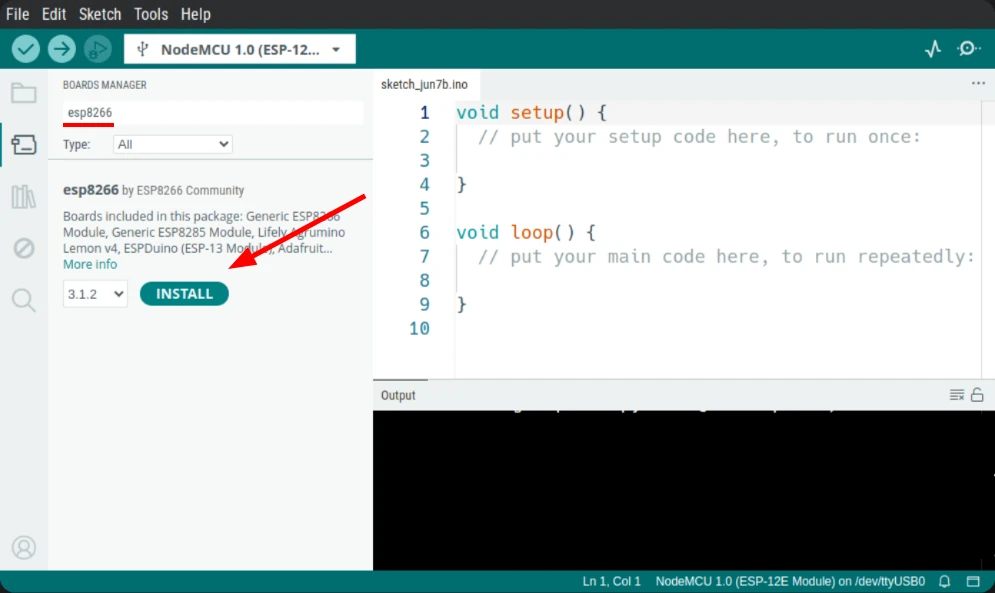Click the More info link
Image resolution: width=995 pixels, height=593 pixels.
point(90,264)
